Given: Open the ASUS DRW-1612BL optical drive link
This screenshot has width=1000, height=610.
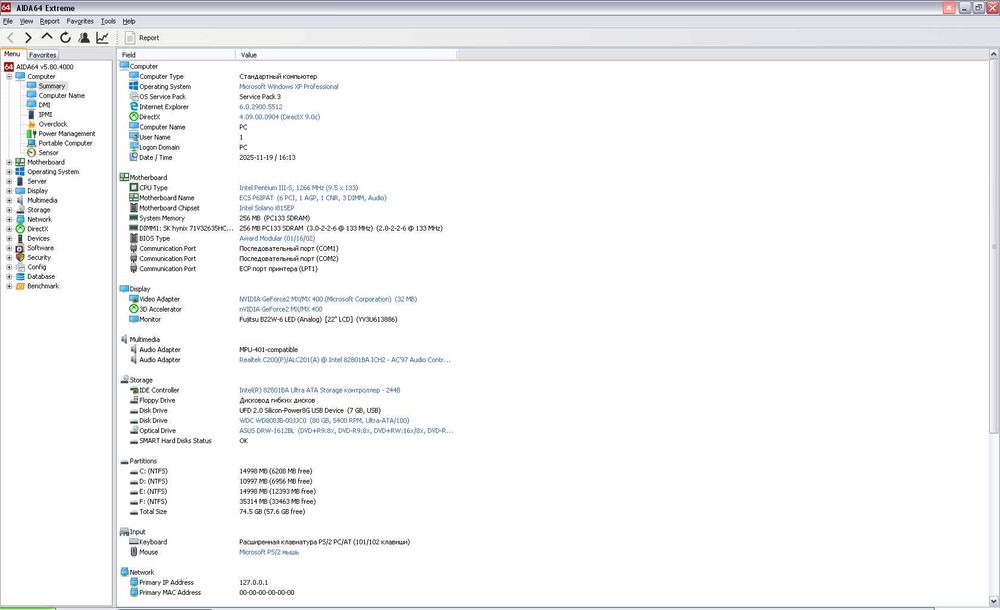Looking at the screenshot, I should click(346, 431).
